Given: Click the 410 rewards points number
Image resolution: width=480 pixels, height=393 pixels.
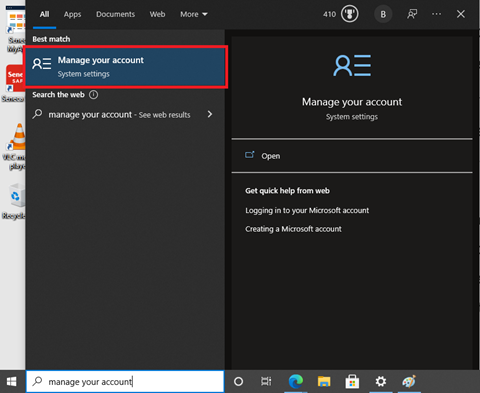Looking at the screenshot, I should coord(329,14).
